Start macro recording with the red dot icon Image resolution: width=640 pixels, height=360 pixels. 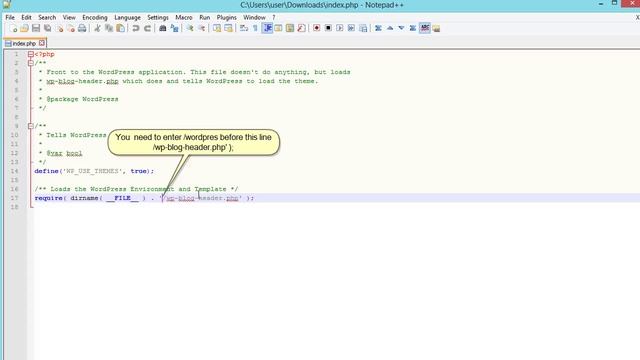coord(316,28)
